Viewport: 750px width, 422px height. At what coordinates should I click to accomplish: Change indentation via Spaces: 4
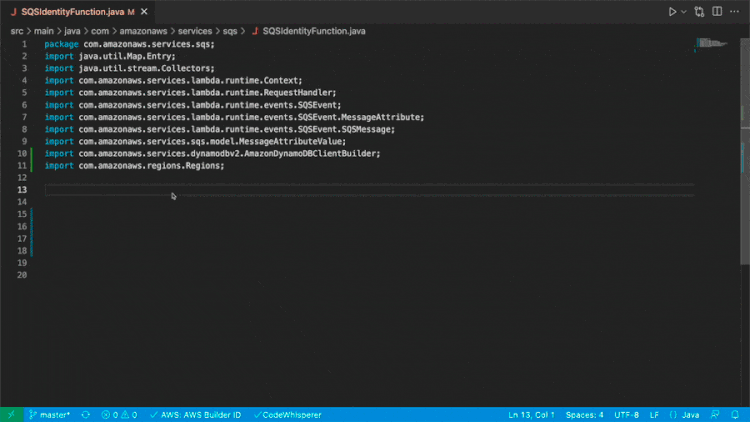(x=585, y=415)
